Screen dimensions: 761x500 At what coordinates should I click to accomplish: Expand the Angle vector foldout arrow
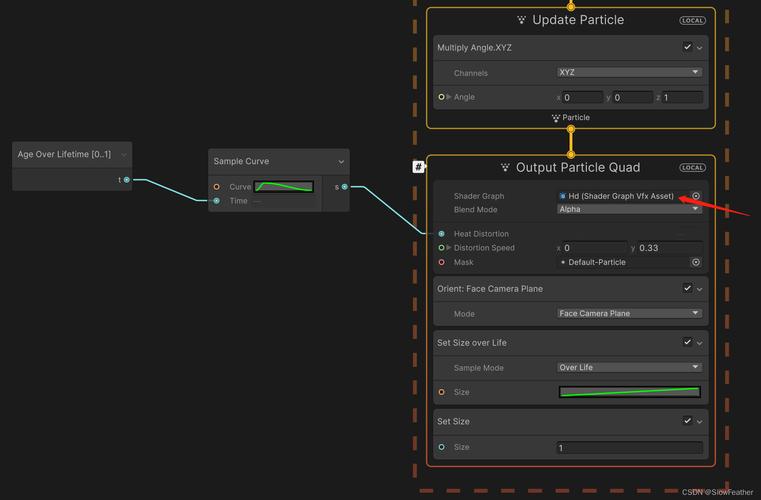449,97
